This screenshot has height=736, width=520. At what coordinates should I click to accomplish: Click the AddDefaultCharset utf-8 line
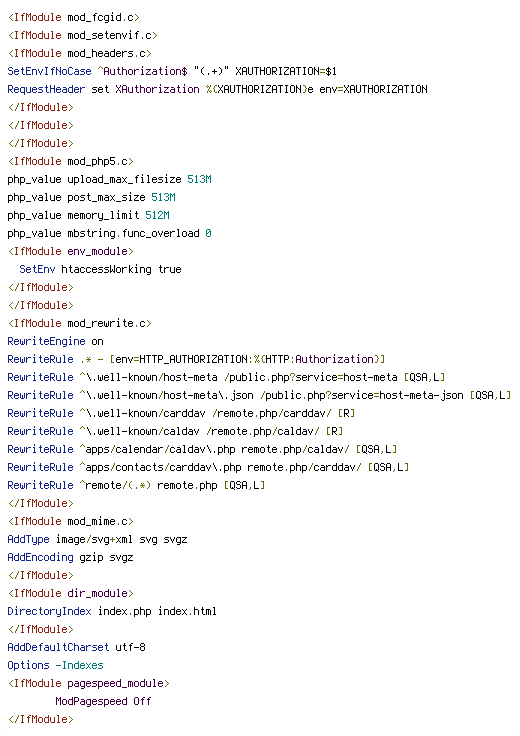click(x=76, y=647)
